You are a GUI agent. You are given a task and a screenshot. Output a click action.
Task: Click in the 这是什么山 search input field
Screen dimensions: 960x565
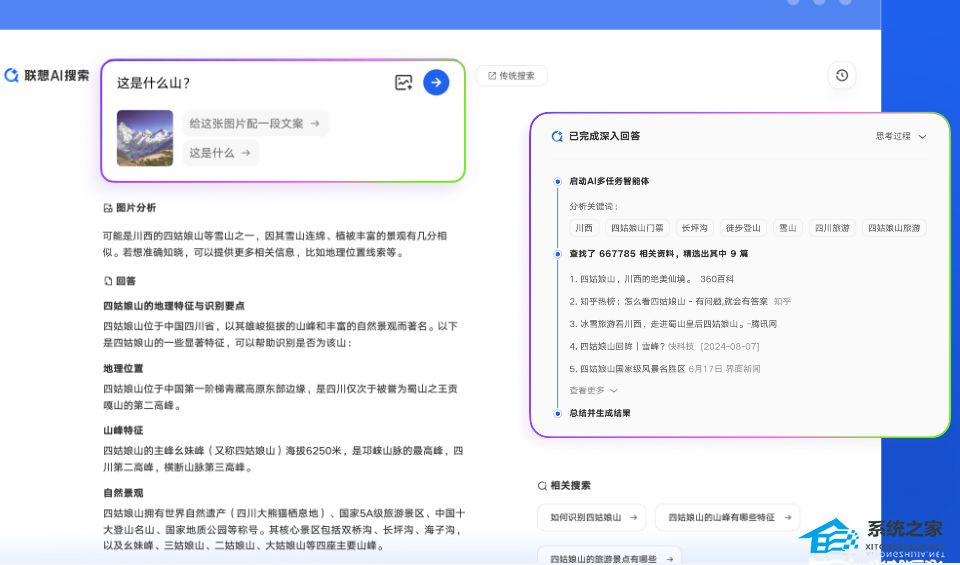(250, 83)
